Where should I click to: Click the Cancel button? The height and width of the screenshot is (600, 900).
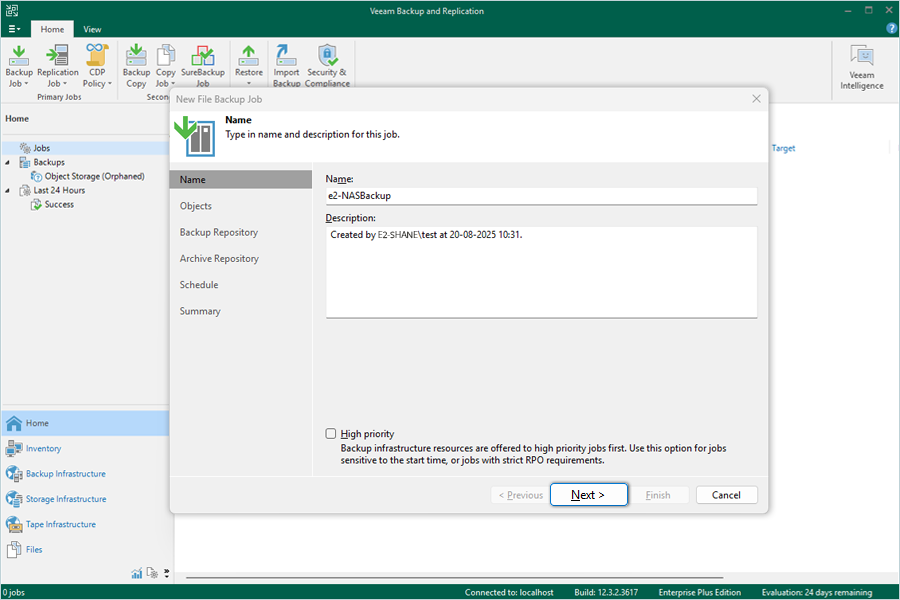[x=727, y=495]
